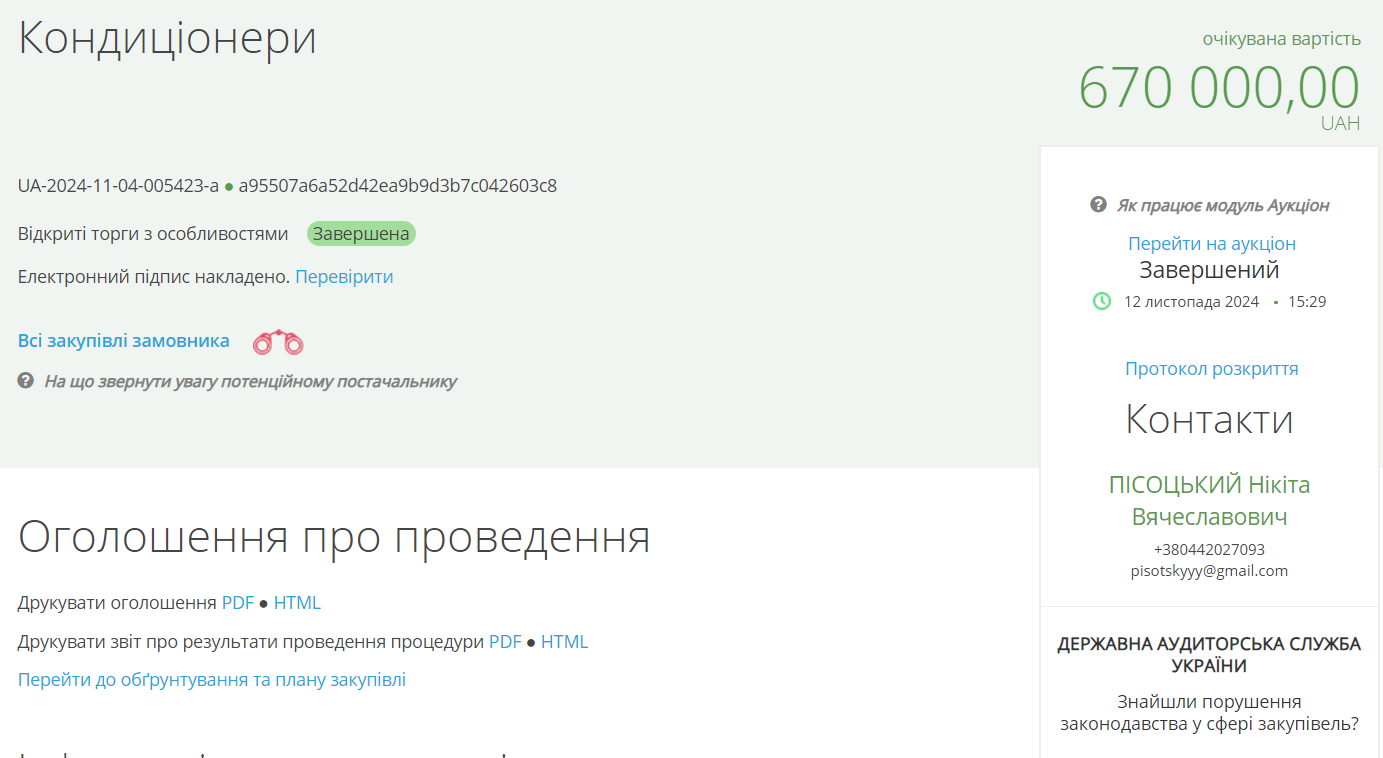The width and height of the screenshot is (1383, 758).
Task: Open 'Всі закупівлі замовника' link
Action: point(123,341)
